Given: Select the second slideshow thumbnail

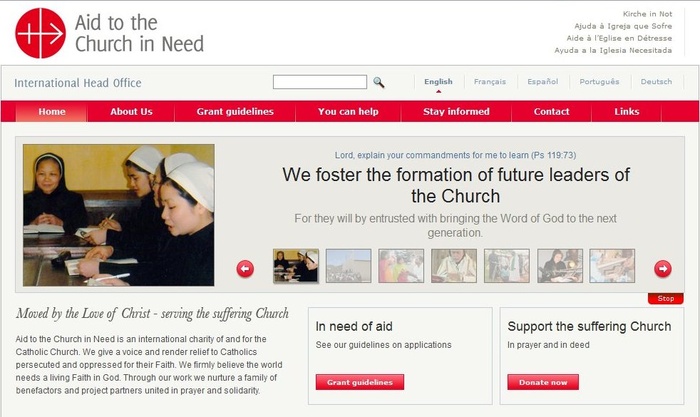Looking at the screenshot, I should pos(349,266).
